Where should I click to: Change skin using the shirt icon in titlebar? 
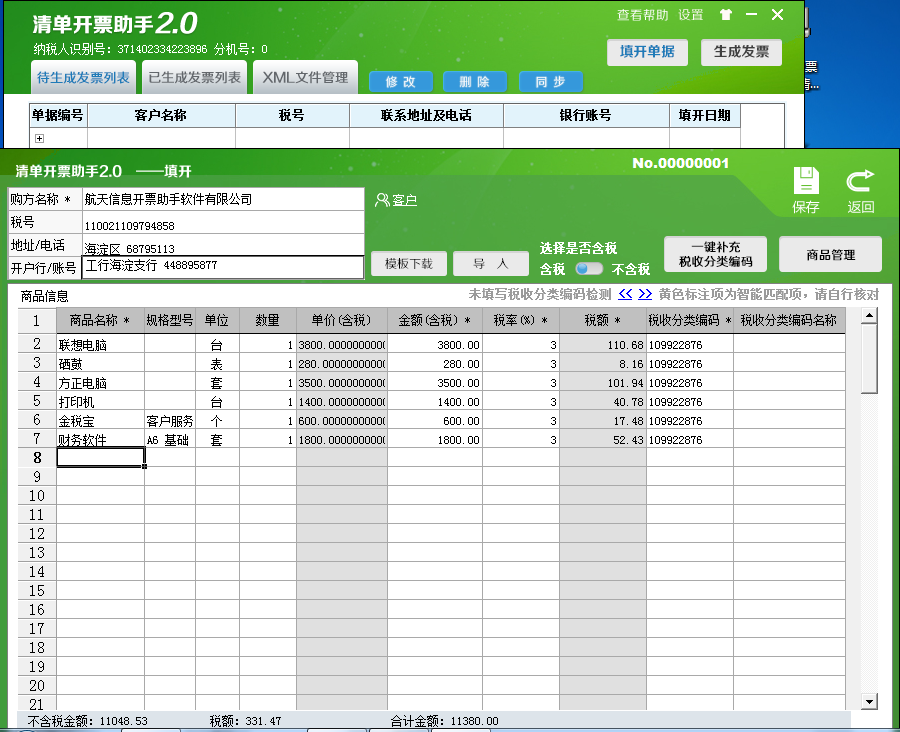tap(726, 15)
